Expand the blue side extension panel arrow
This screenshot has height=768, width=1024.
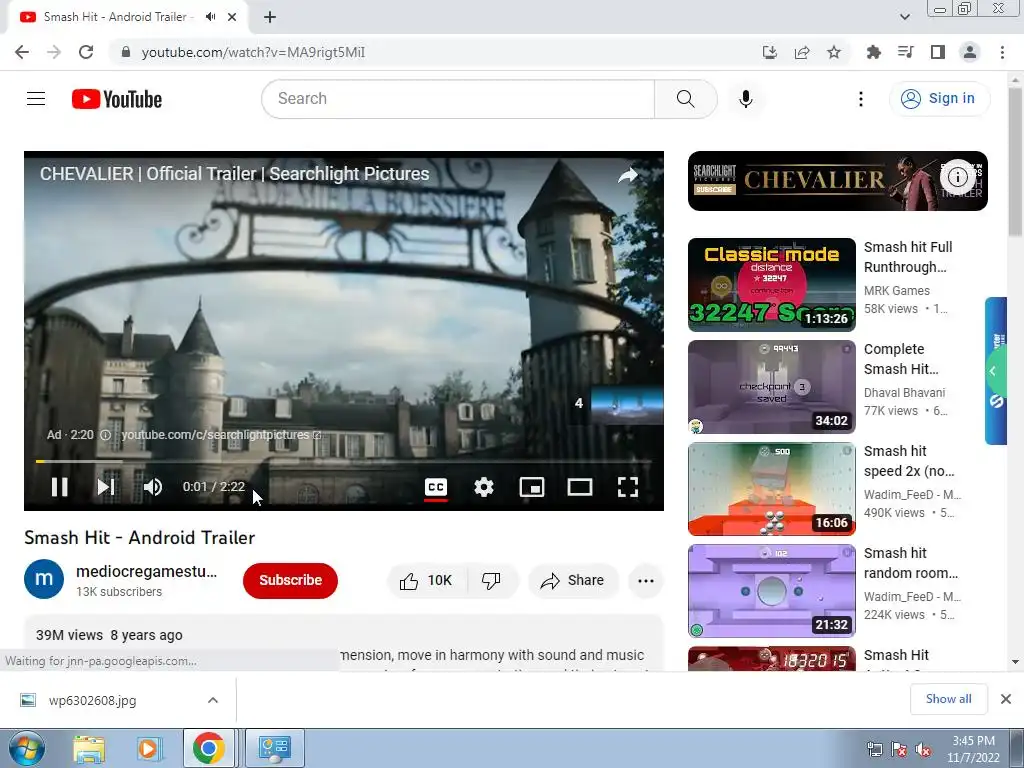tap(993, 372)
